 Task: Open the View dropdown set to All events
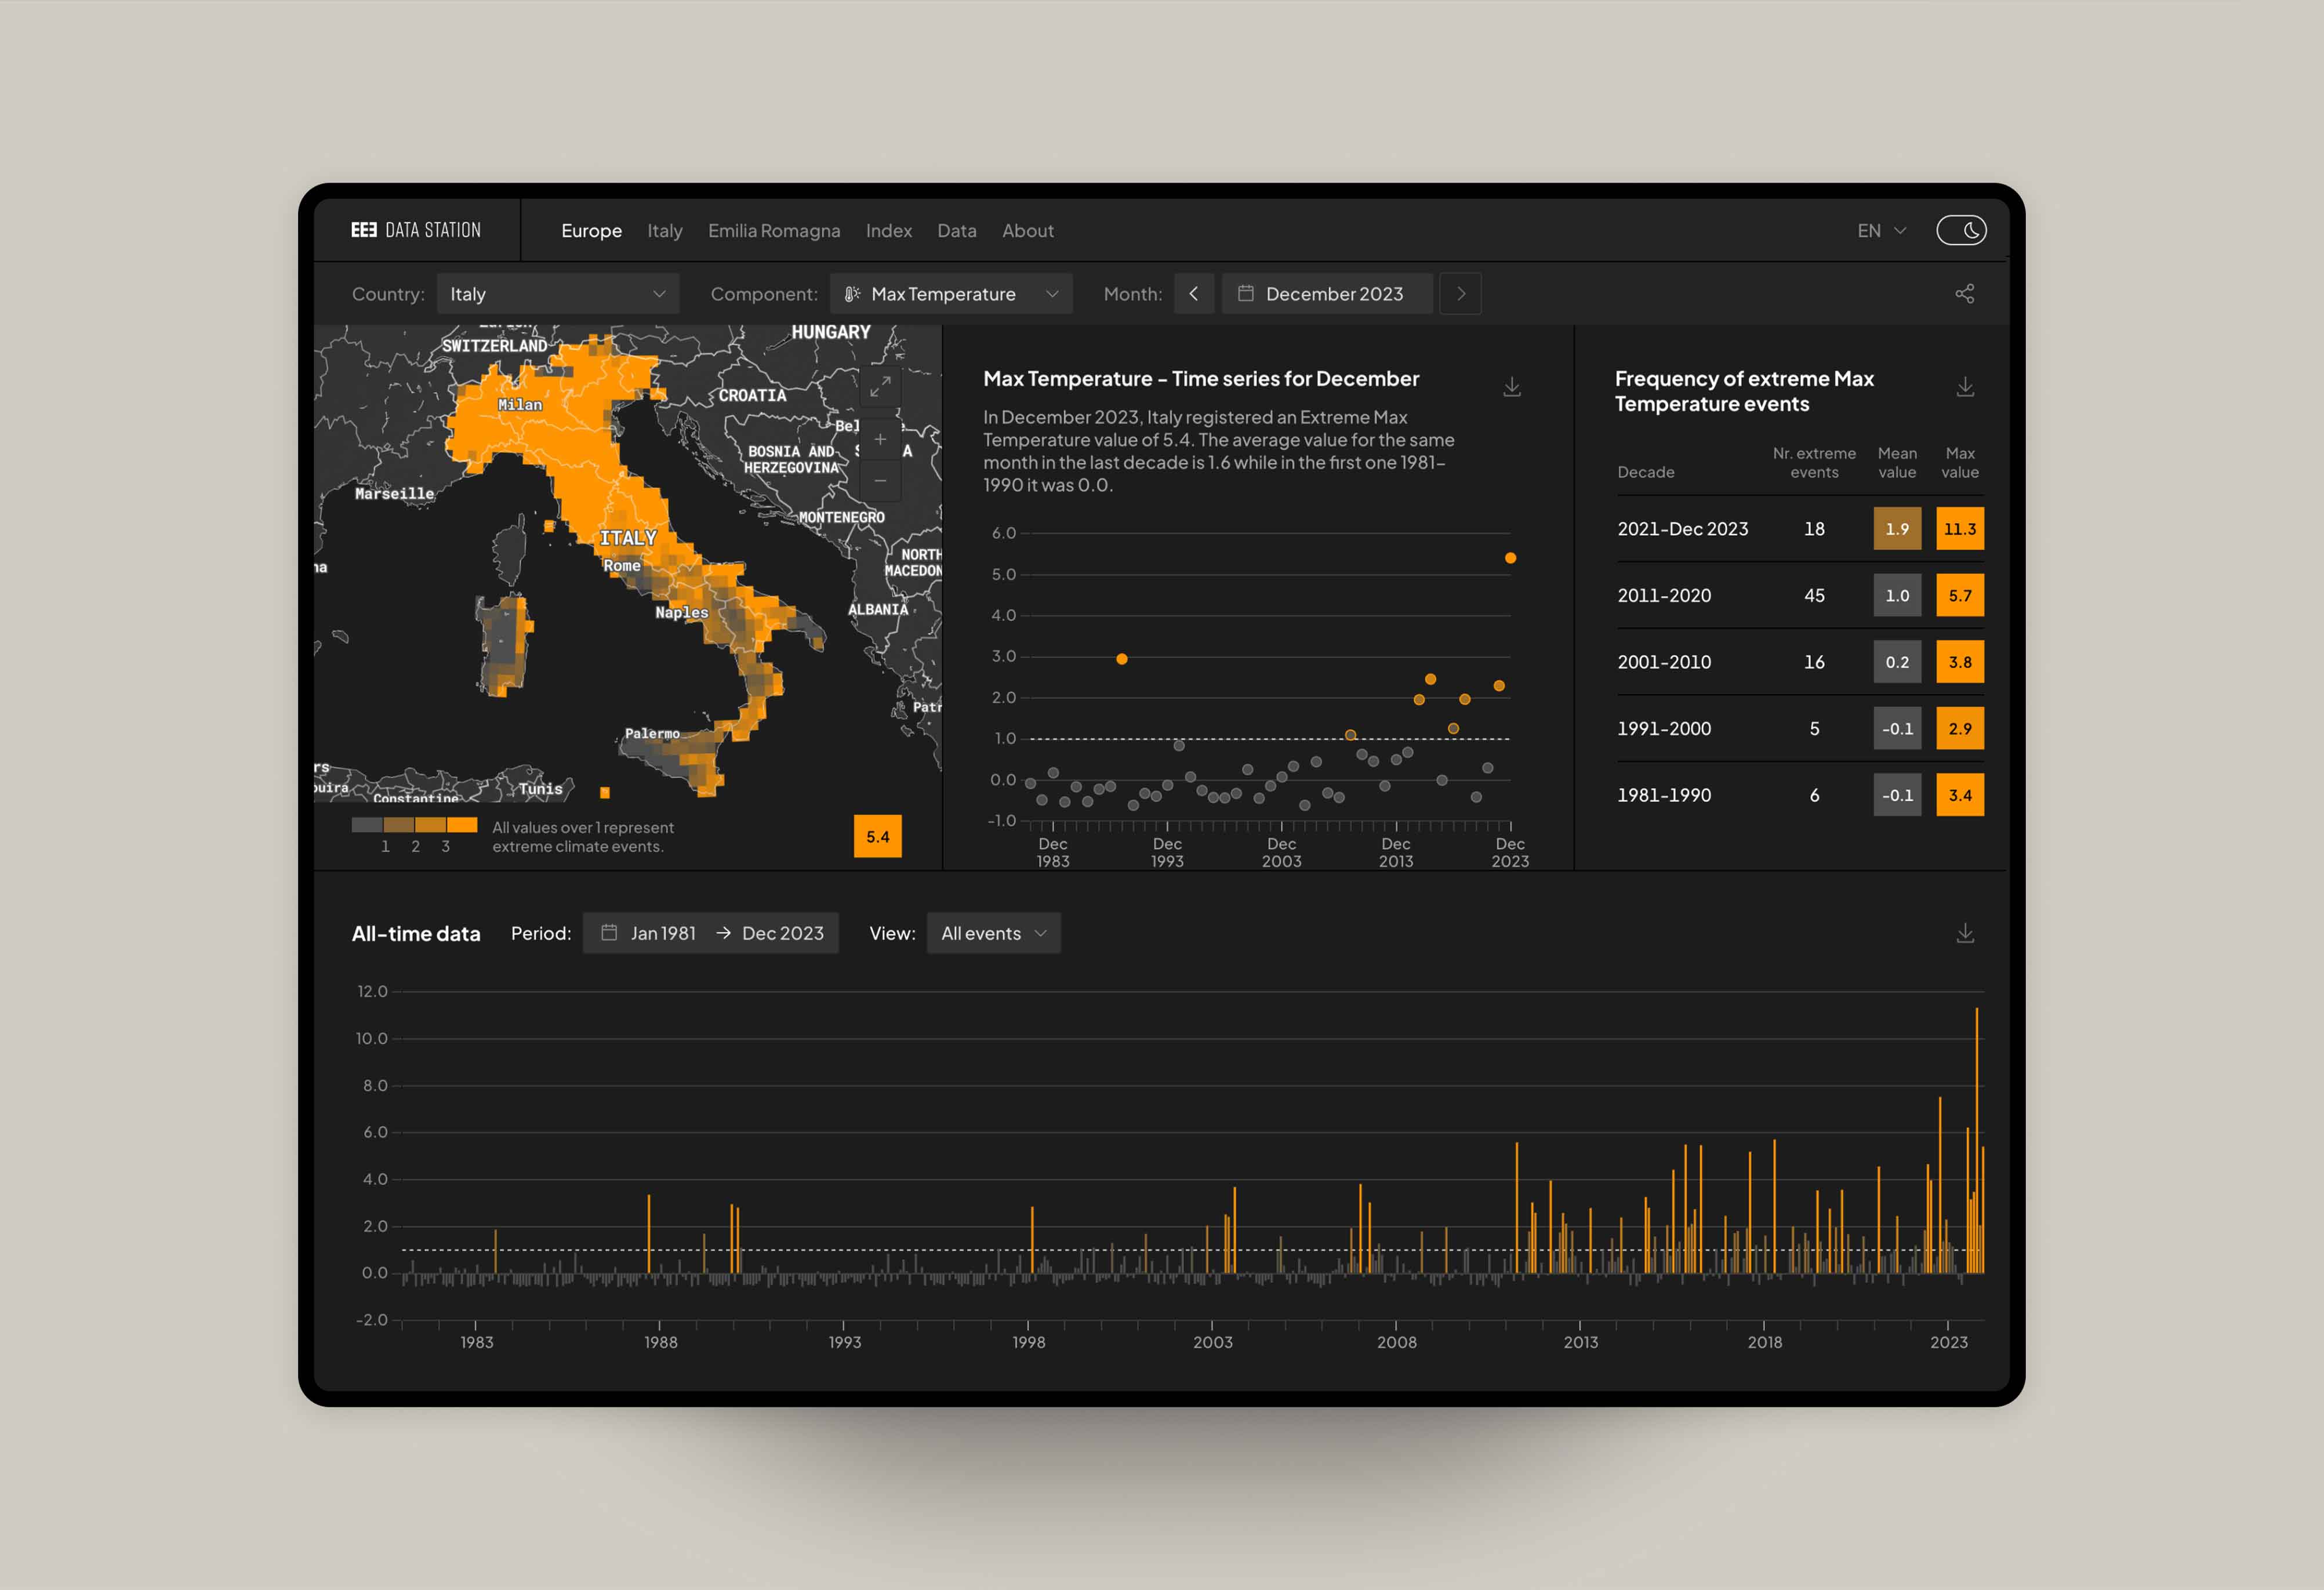(x=993, y=933)
